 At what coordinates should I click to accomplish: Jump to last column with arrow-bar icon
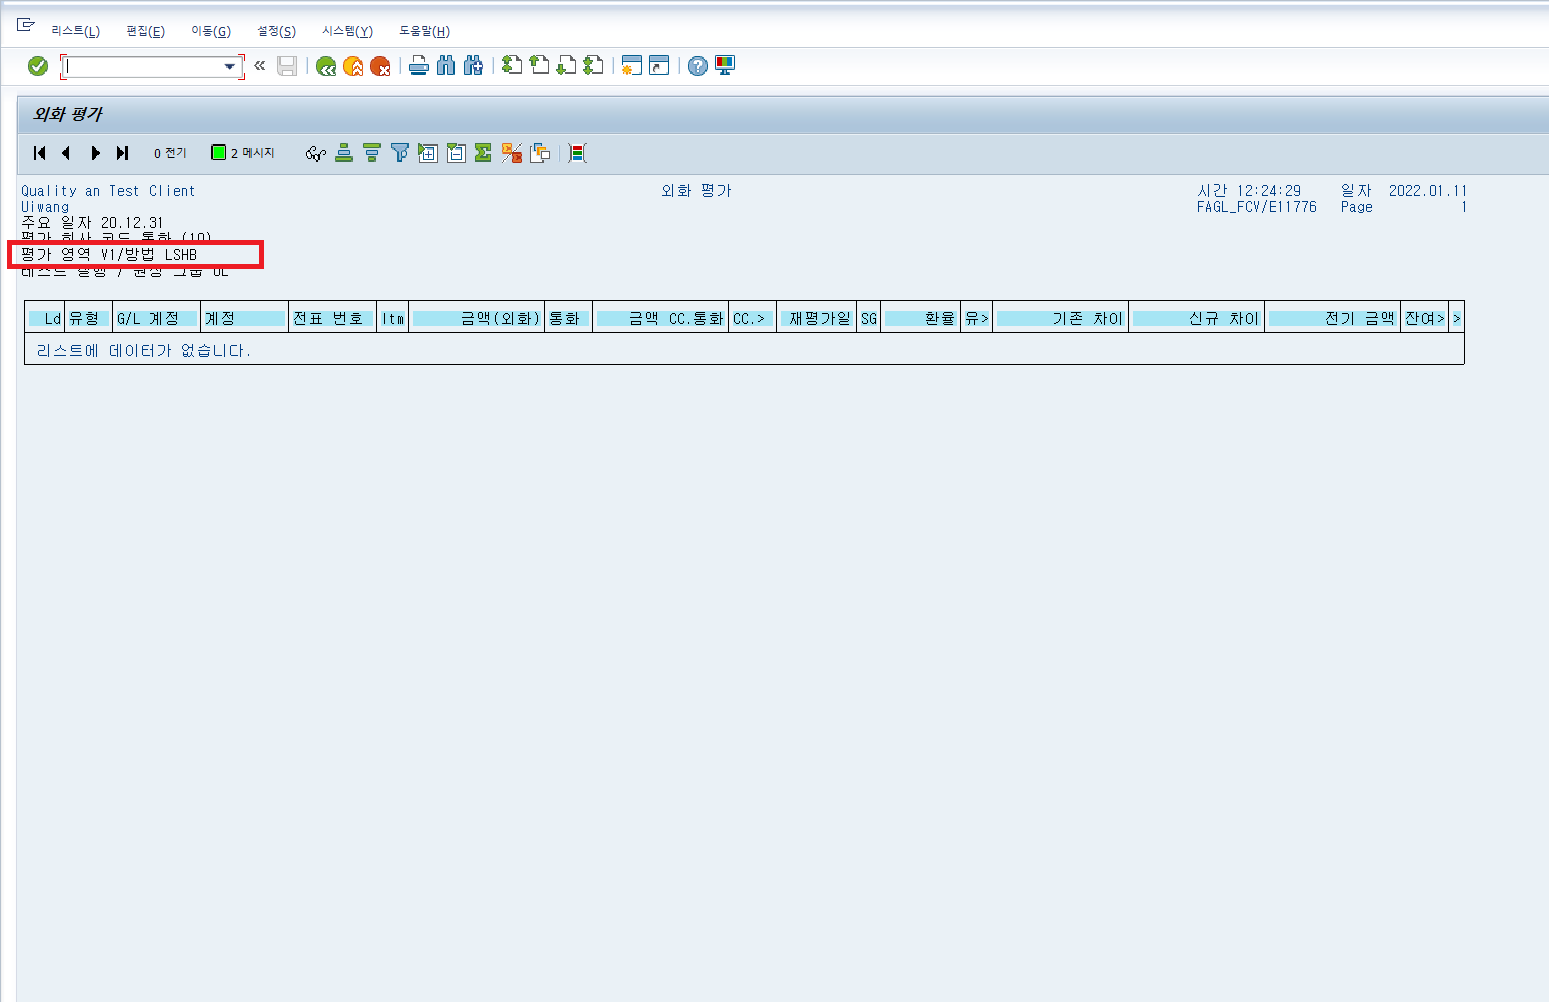[x=122, y=153]
